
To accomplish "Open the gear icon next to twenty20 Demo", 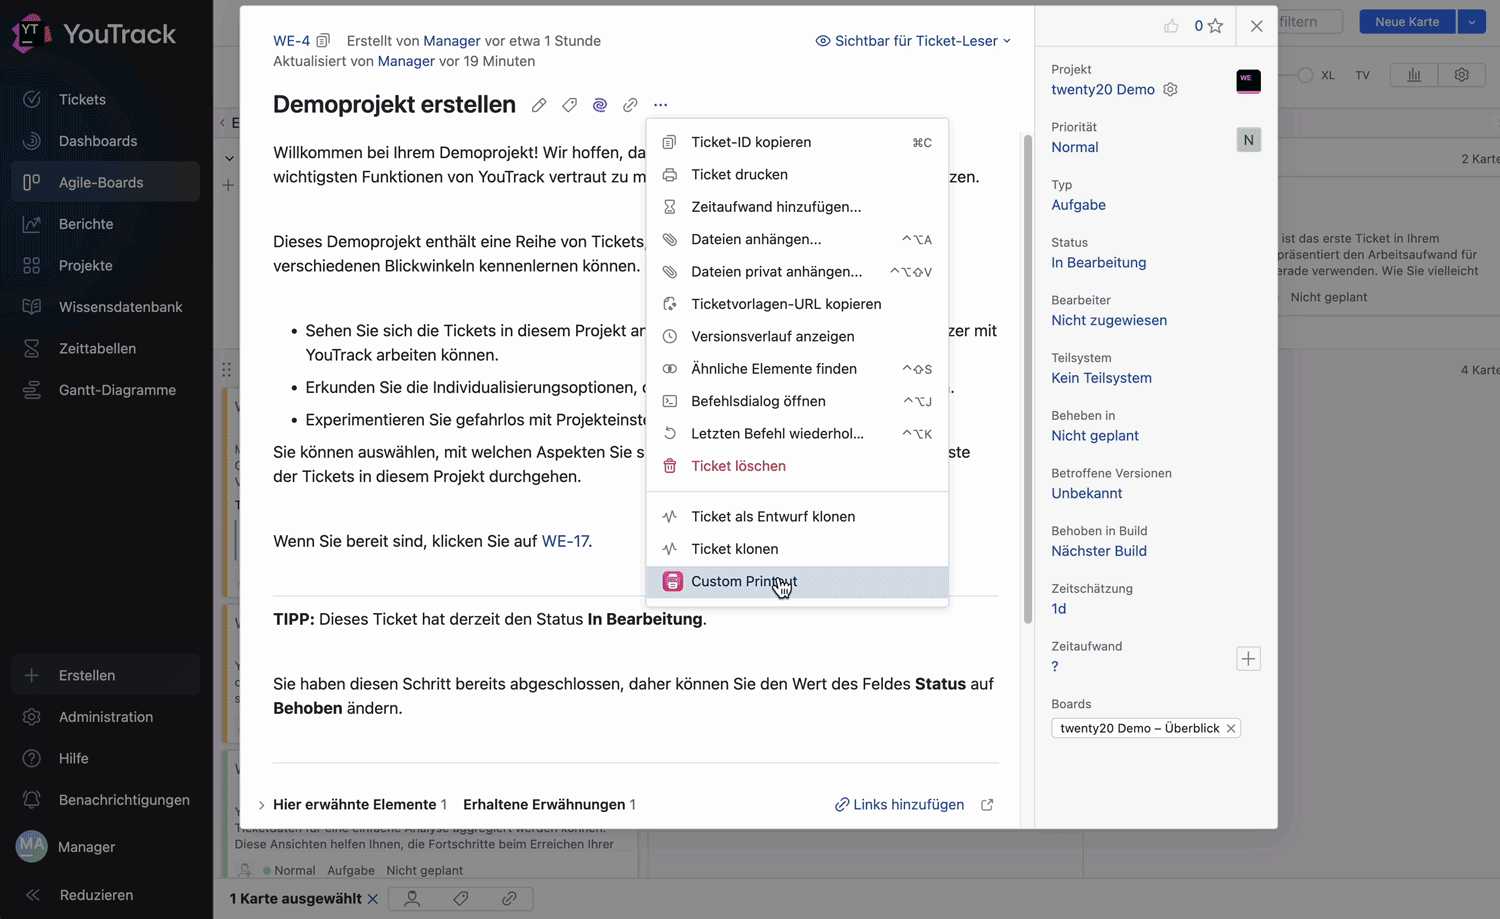I will click(x=1170, y=89).
